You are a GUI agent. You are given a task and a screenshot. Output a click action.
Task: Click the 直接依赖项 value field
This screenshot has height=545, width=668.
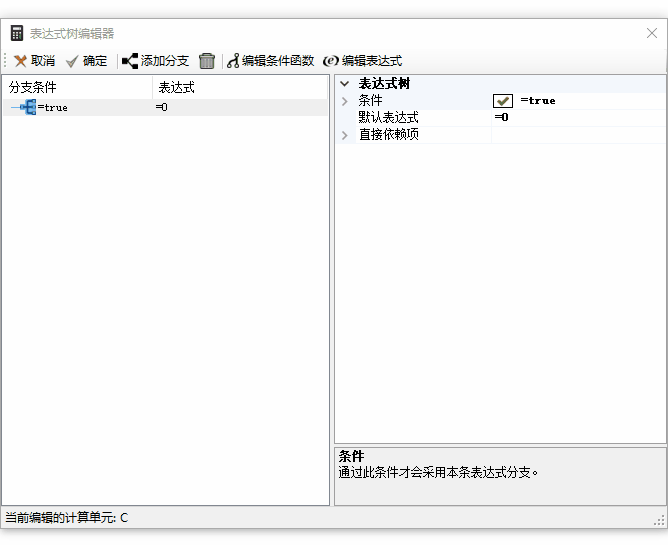coord(577,135)
